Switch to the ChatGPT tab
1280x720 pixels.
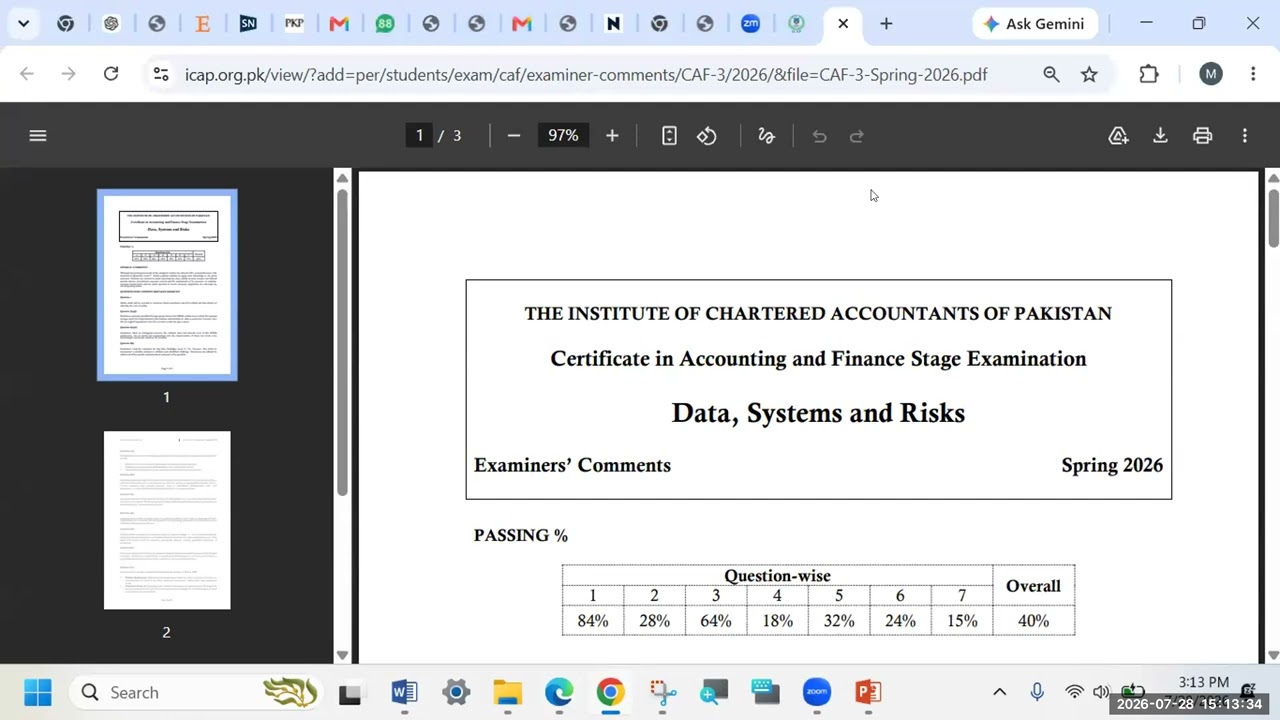(x=111, y=24)
